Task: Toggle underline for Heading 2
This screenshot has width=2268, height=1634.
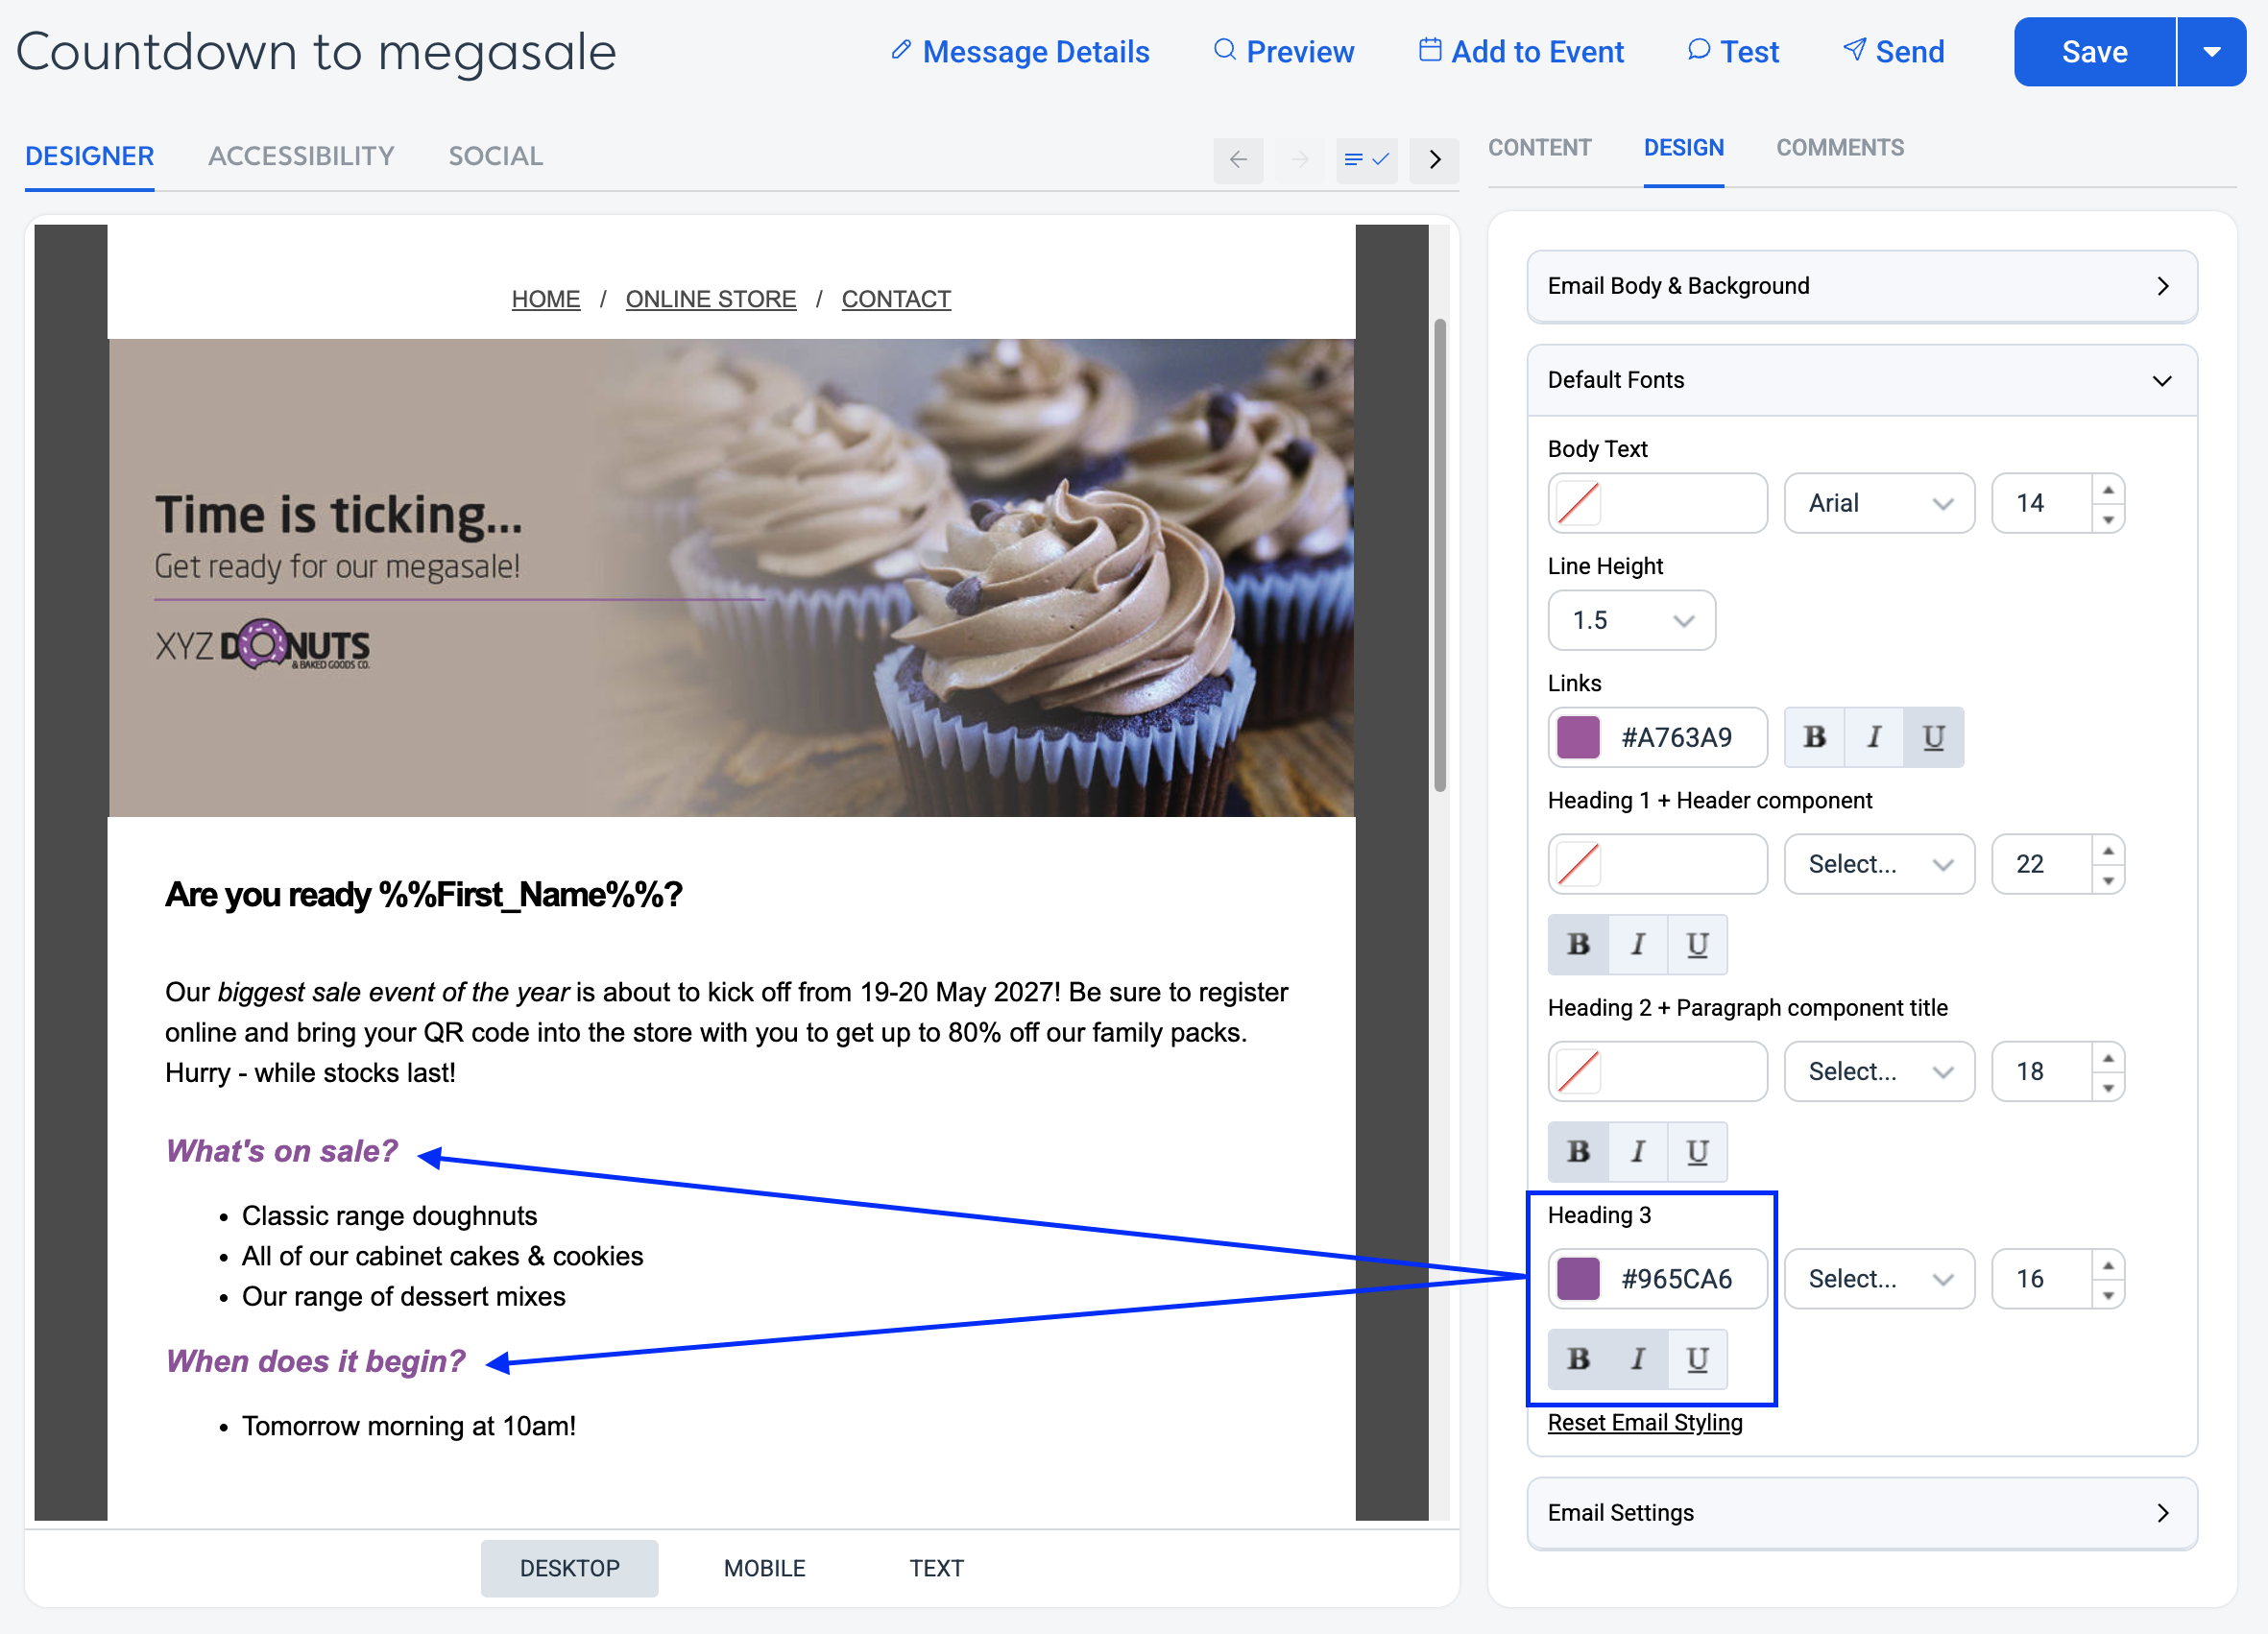Action: (1697, 1151)
